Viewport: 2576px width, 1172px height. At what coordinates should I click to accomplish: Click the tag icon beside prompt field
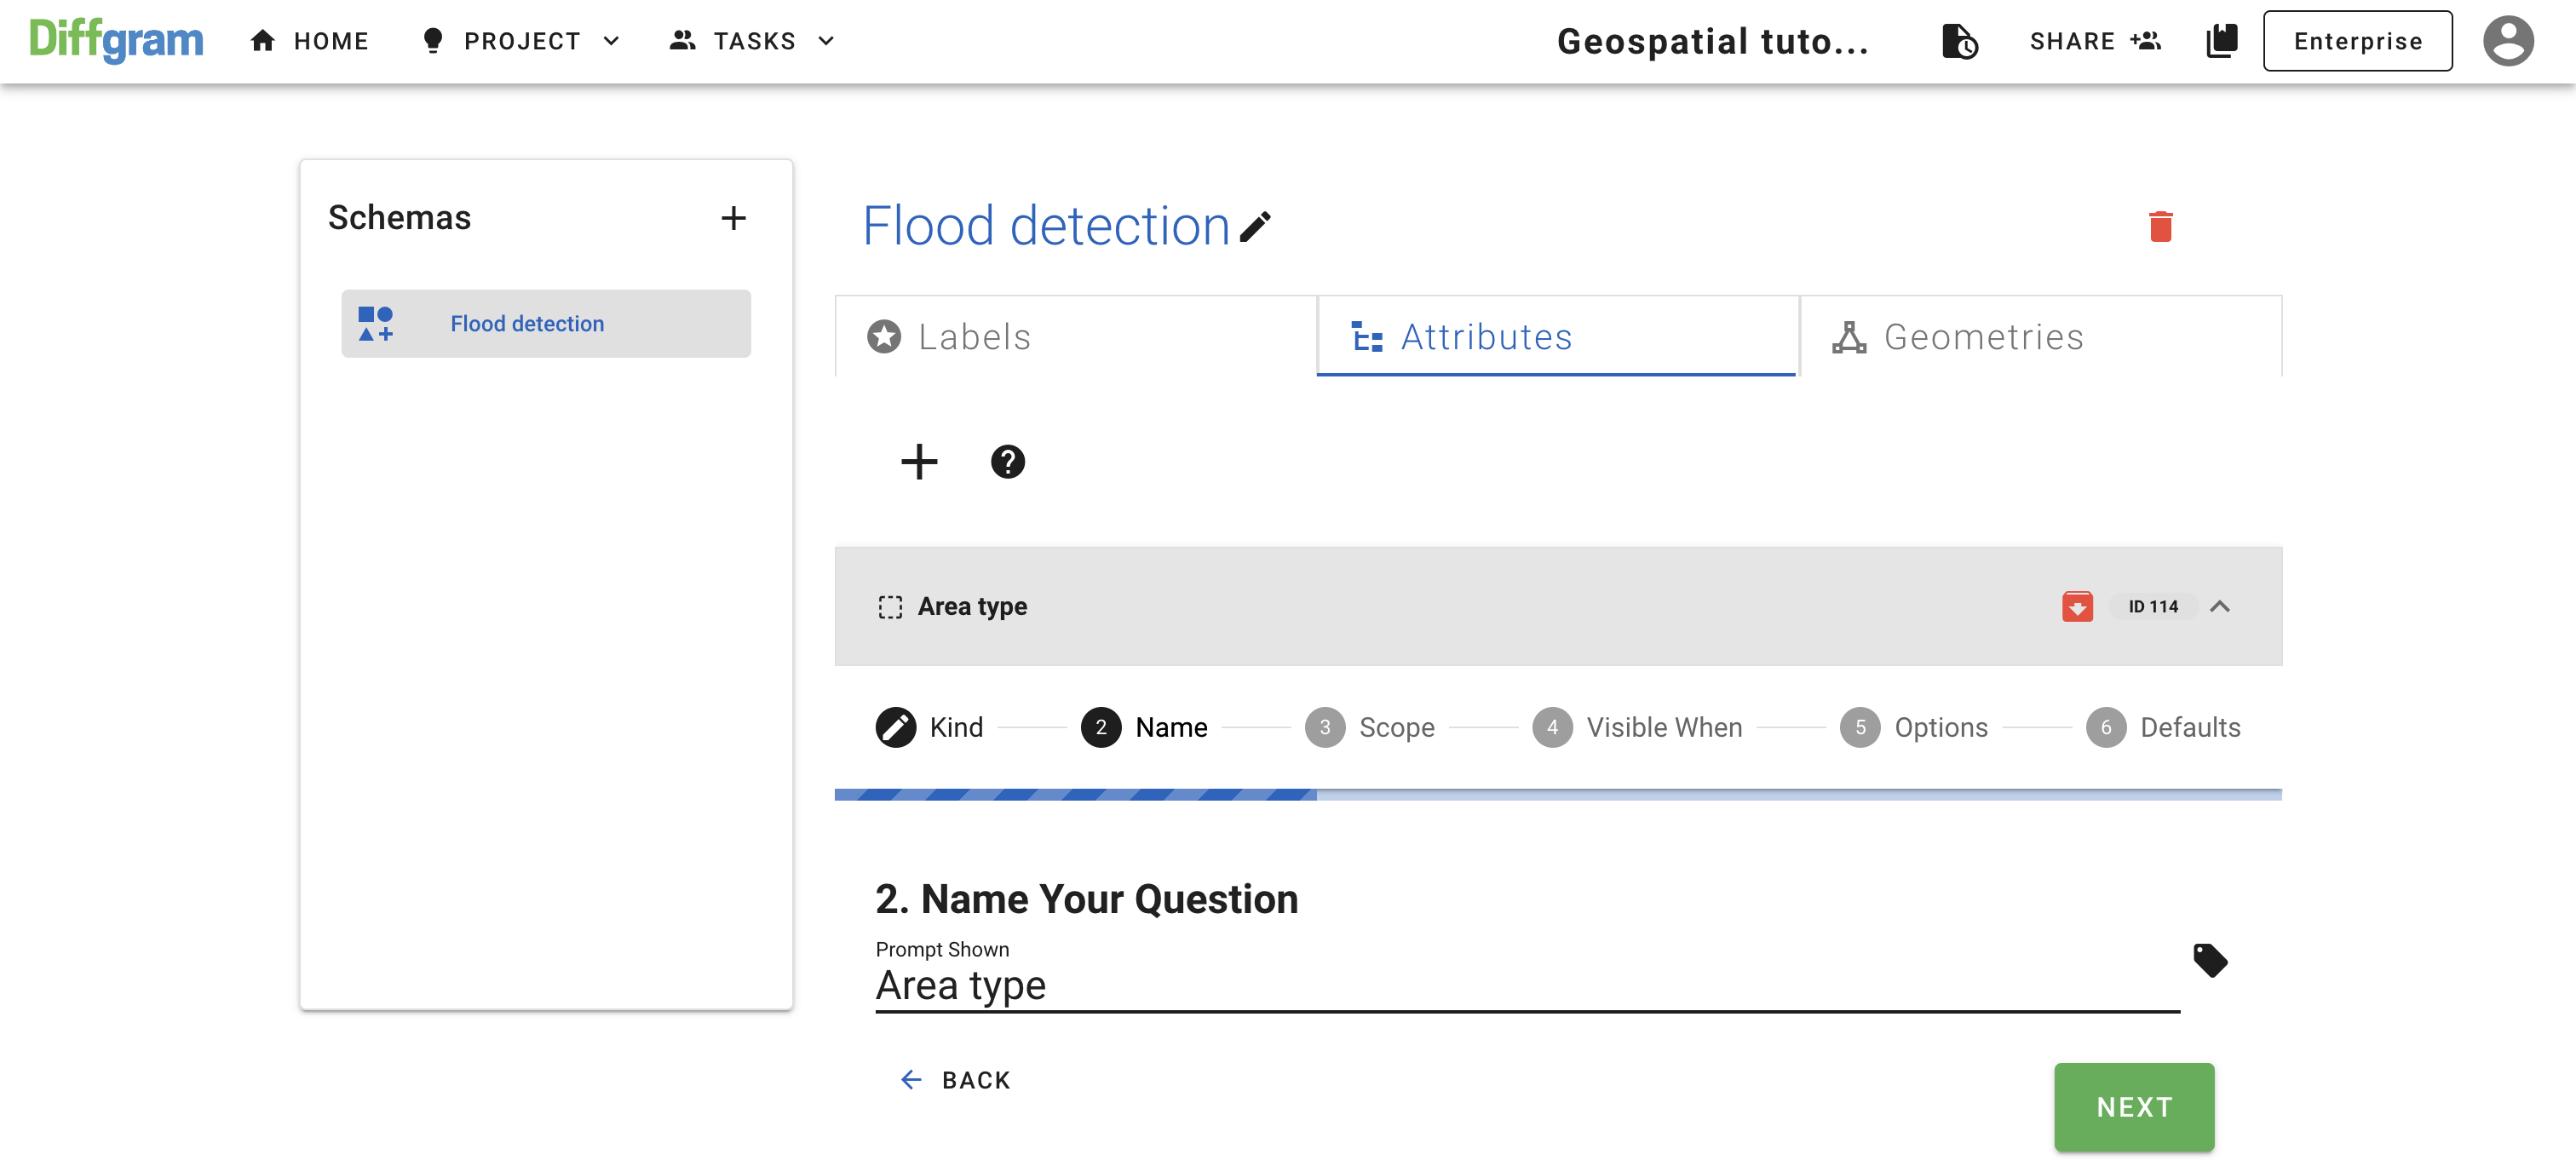2209,959
